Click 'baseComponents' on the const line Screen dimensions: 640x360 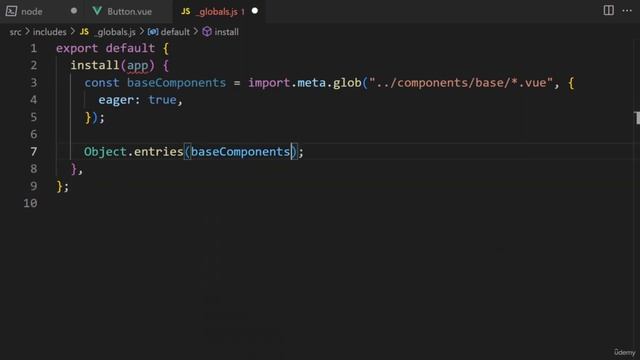(176, 83)
